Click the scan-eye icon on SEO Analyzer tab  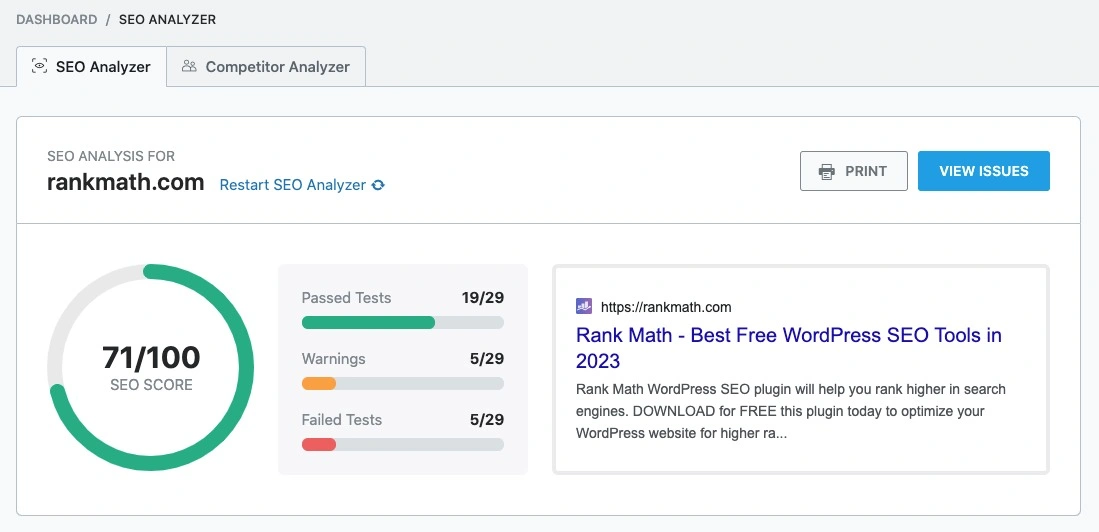[39, 67]
